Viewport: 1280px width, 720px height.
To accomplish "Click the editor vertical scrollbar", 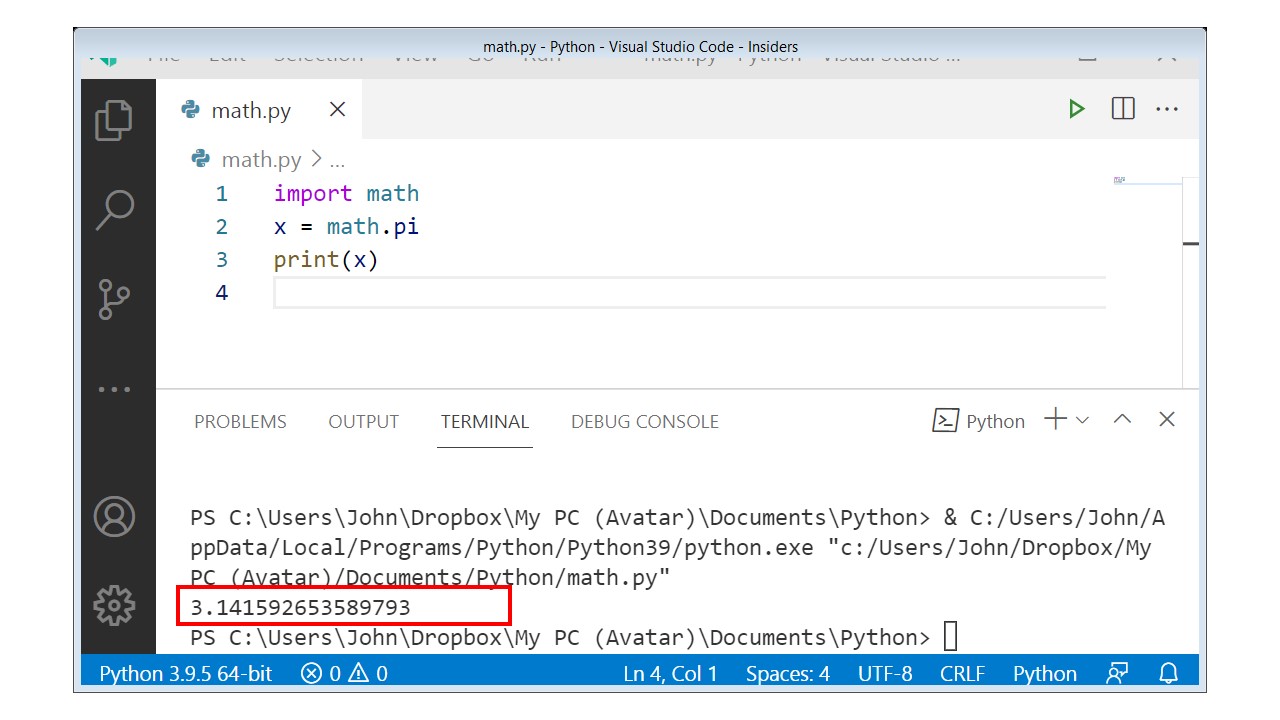I will point(1188,243).
